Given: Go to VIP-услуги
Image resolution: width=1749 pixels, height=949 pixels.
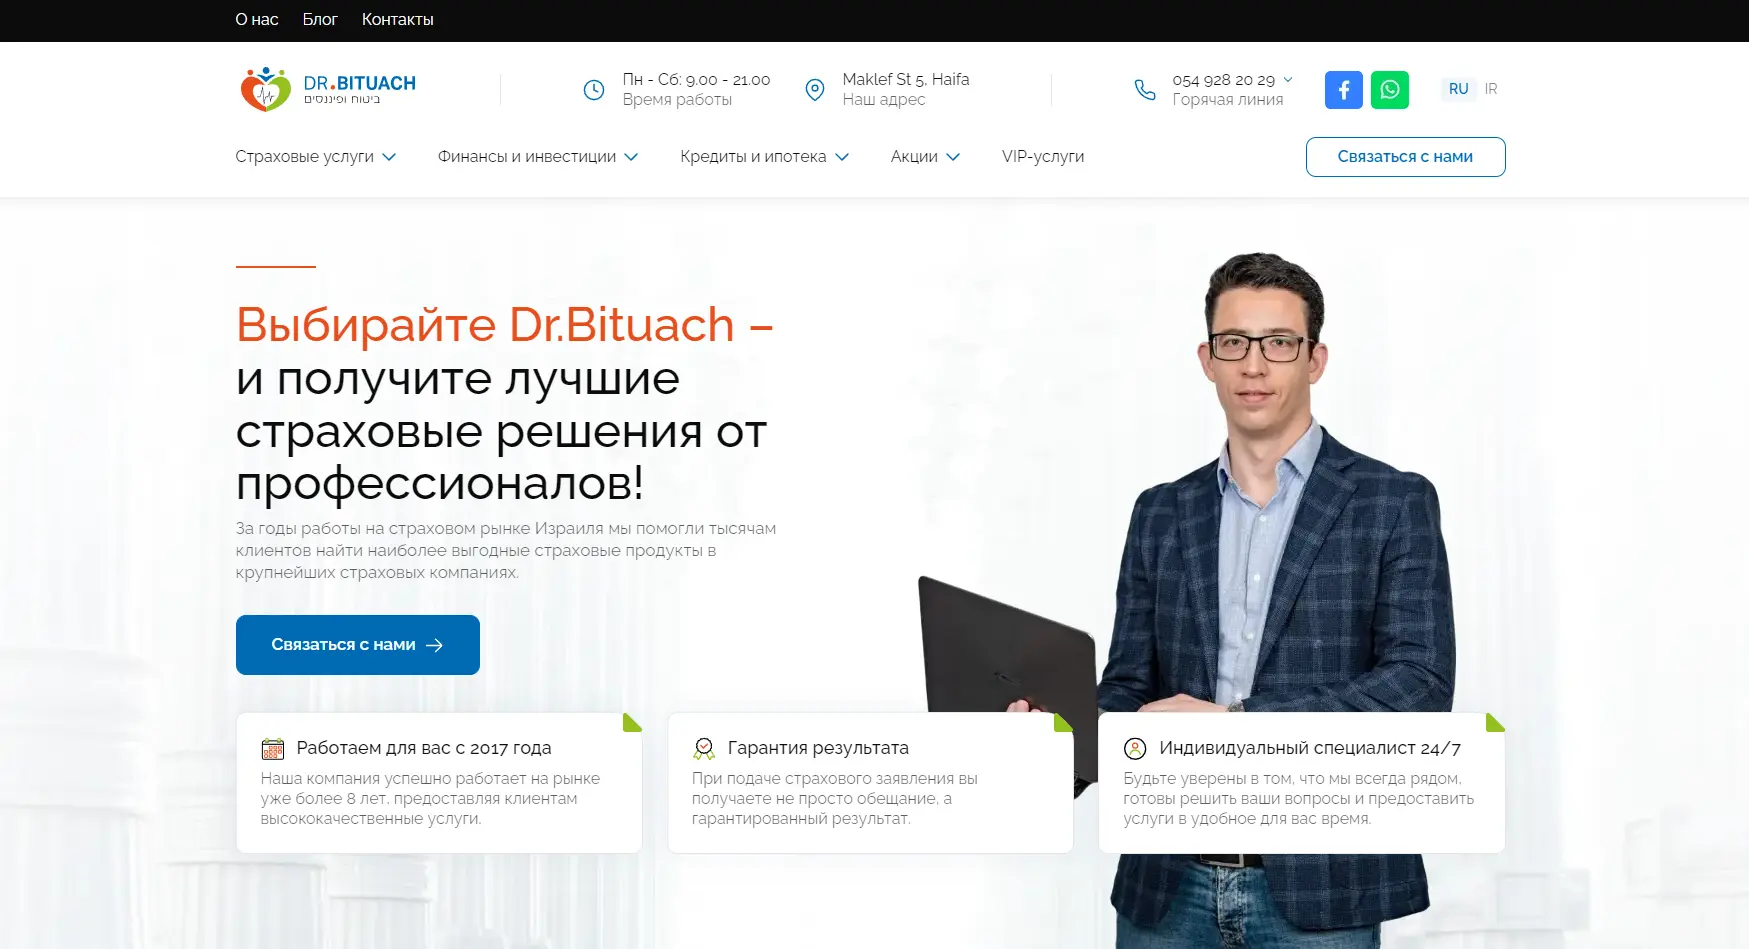Looking at the screenshot, I should (x=1043, y=157).
